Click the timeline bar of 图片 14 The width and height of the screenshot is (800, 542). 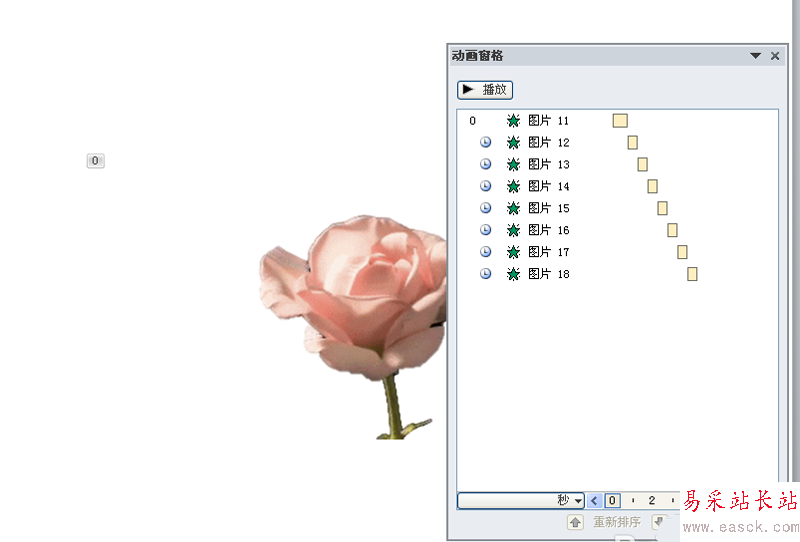pyautogui.click(x=653, y=187)
